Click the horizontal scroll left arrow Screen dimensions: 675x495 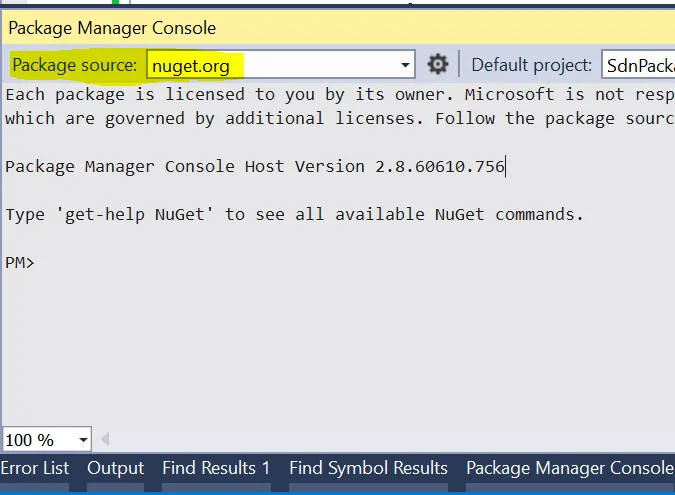[104, 439]
